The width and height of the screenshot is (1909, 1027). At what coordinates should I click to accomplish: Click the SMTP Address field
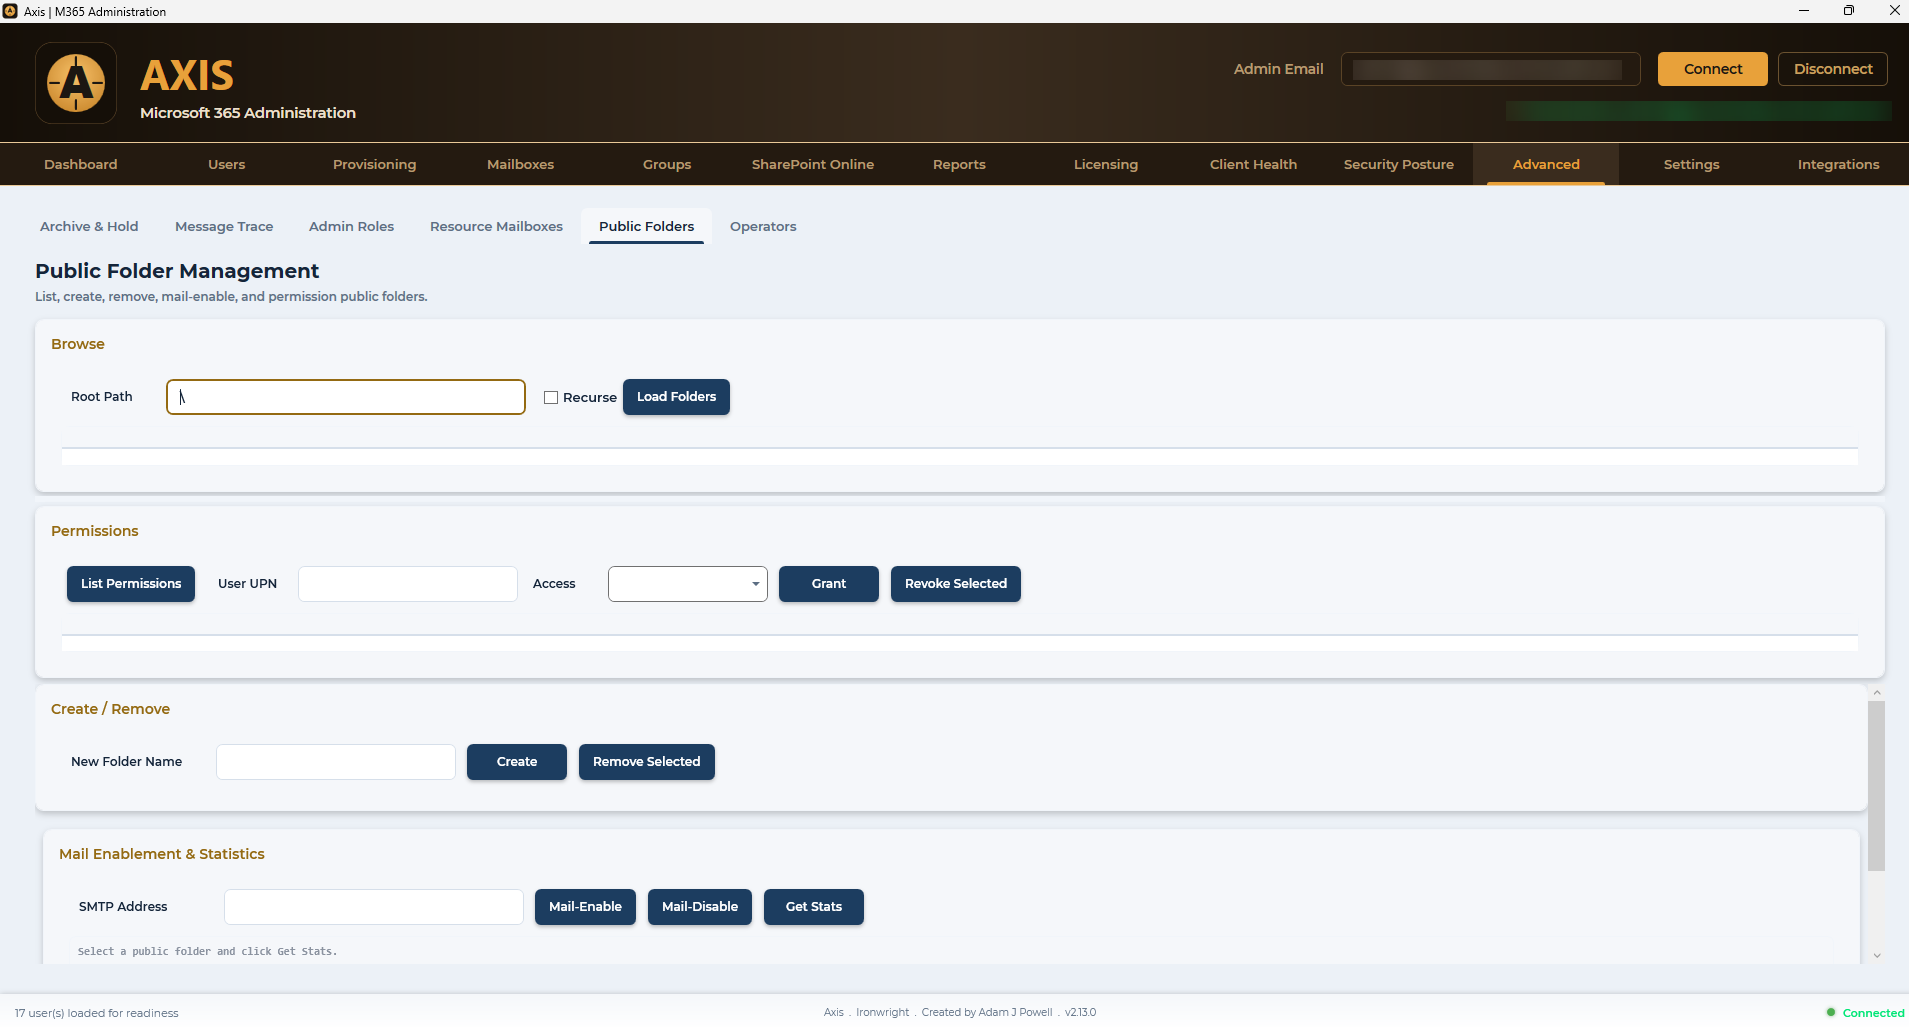(374, 907)
